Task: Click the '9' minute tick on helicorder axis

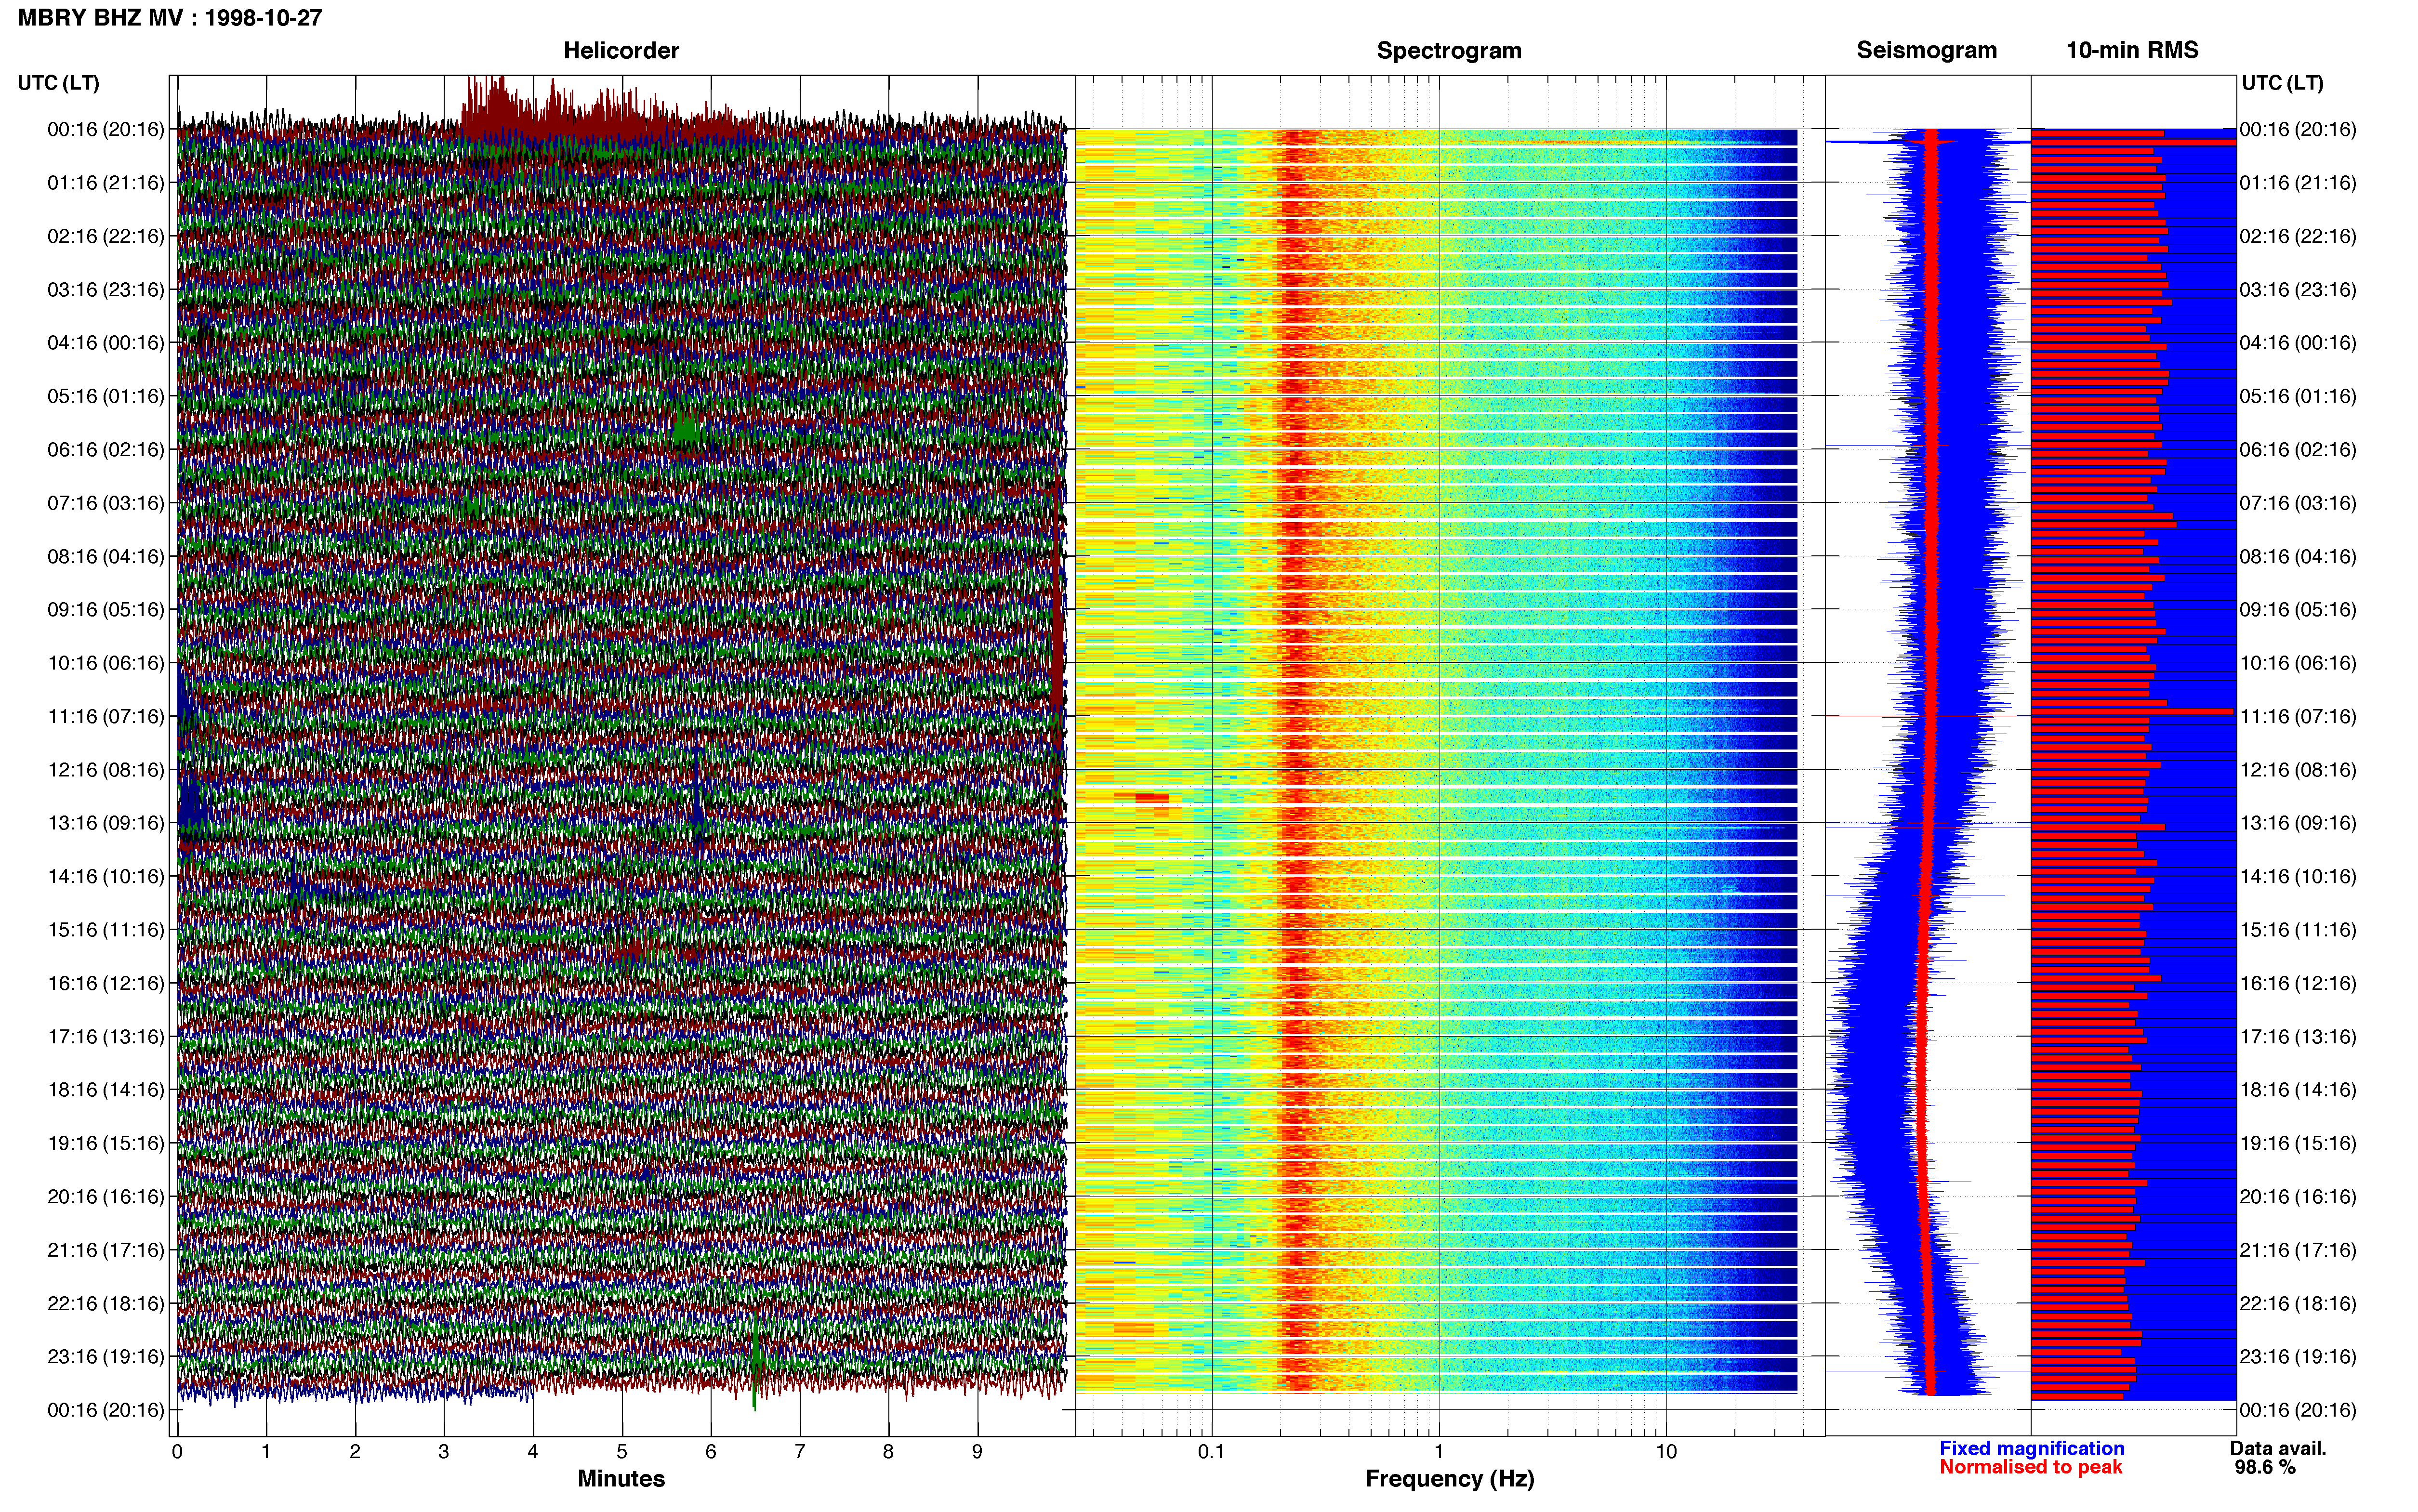Action: point(977,1451)
